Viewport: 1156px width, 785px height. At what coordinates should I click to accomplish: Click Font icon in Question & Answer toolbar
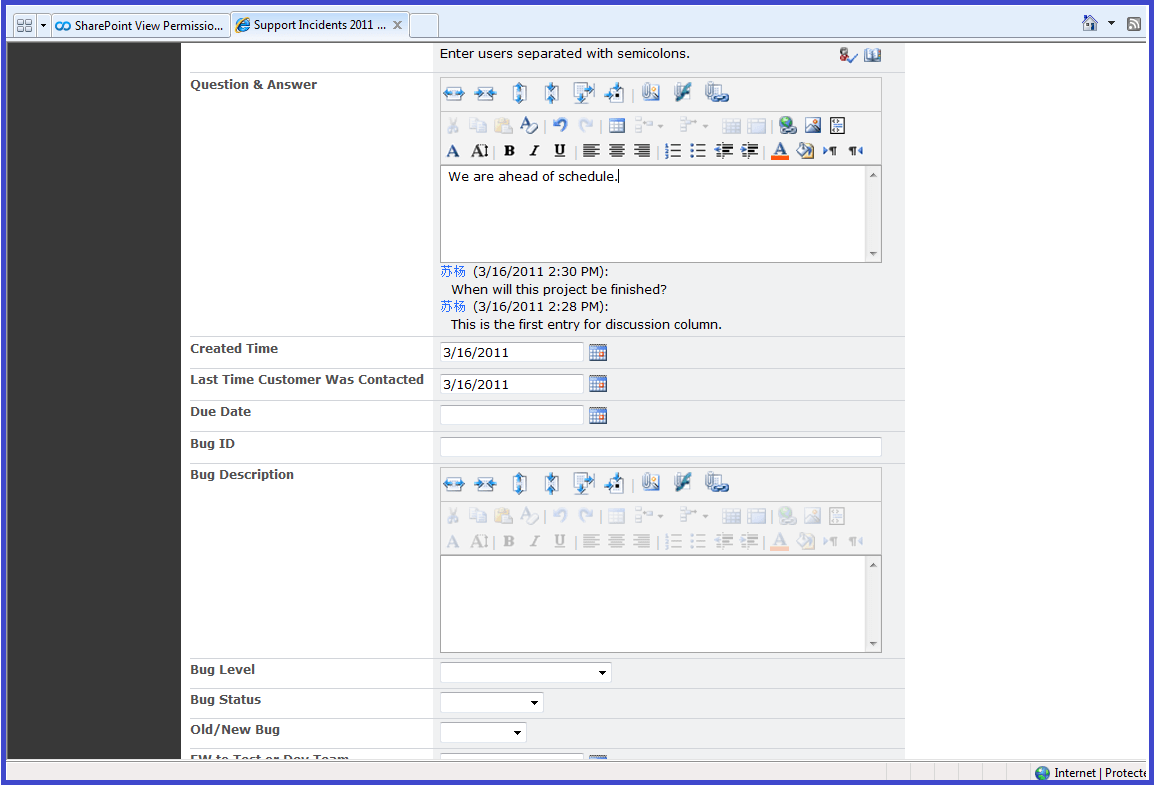click(x=453, y=151)
